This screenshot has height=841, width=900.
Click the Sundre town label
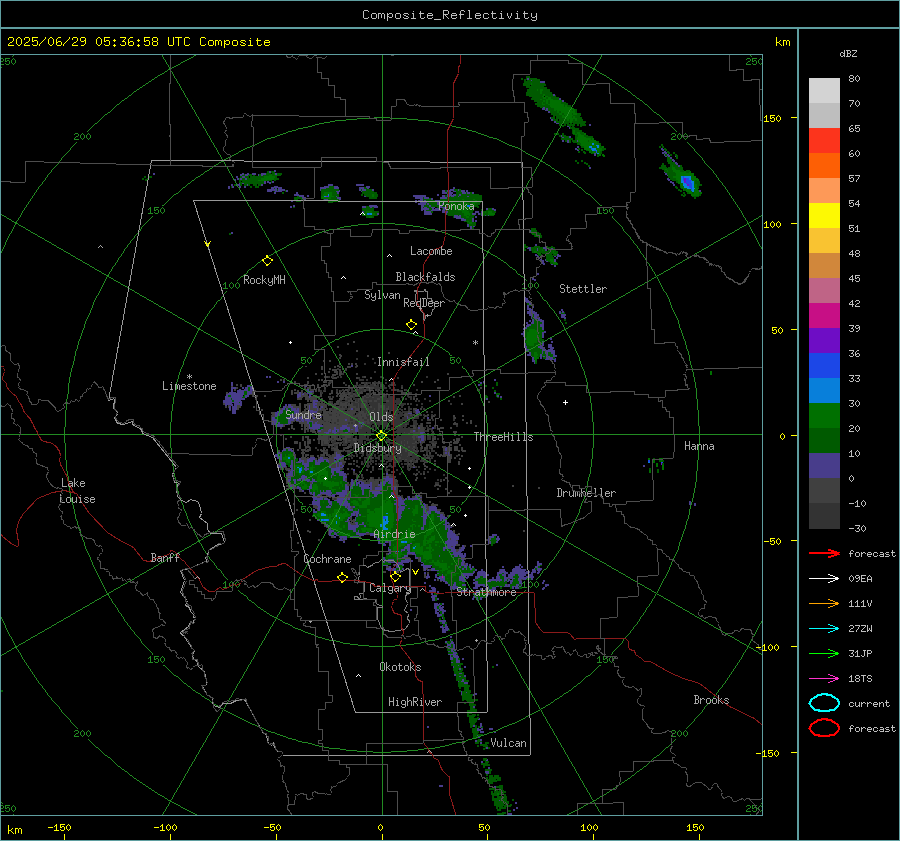pos(304,414)
